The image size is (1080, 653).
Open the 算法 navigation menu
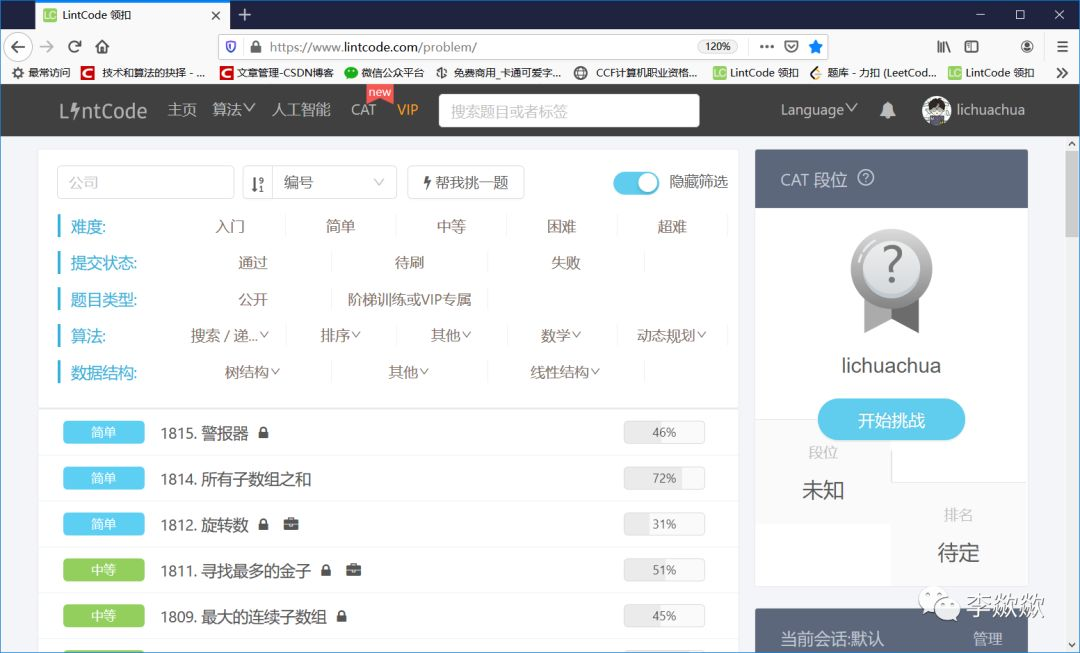[232, 110]
